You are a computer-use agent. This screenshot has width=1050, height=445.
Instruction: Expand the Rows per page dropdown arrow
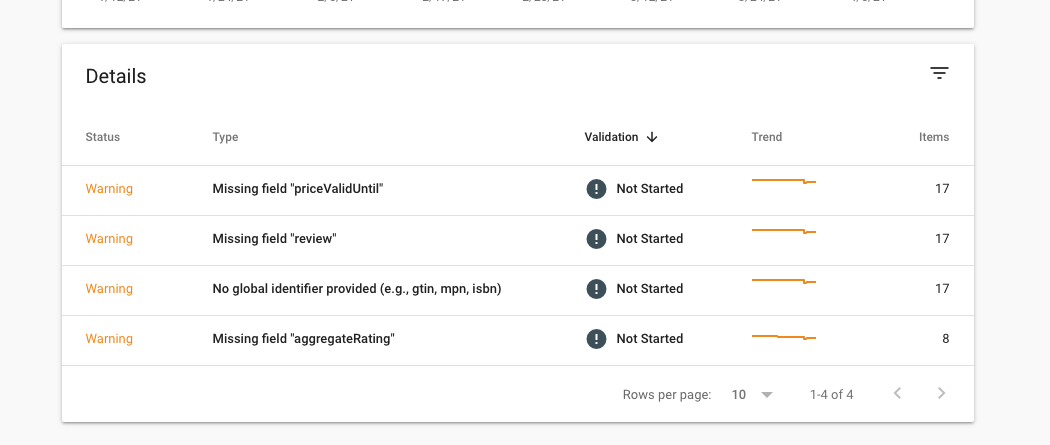[x=767, y=395]
